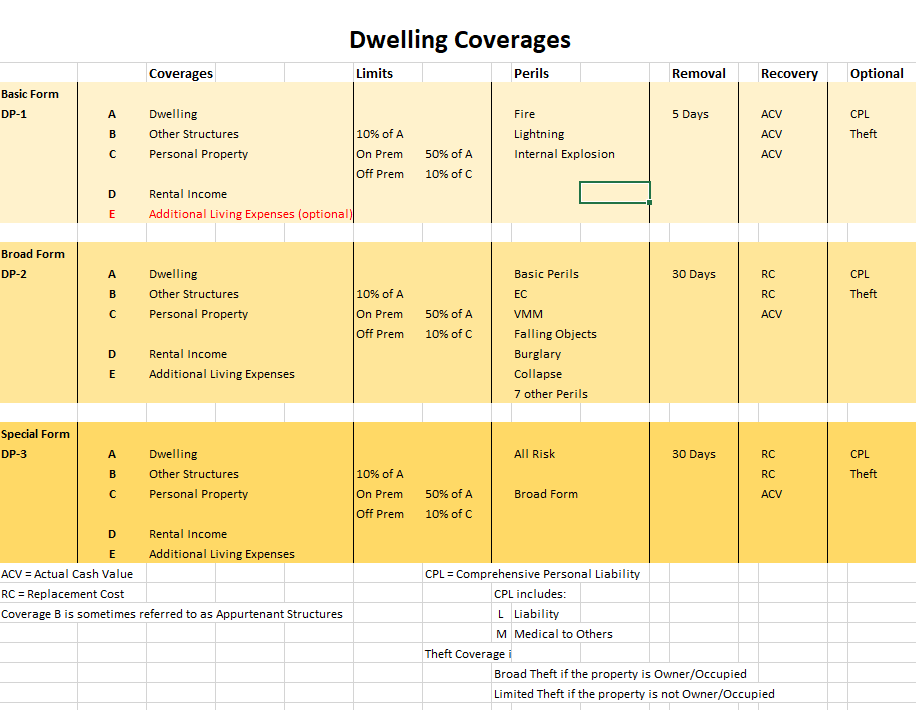This screenshot has height=710, width=916.
Task: Click the Limited Theft note cell
Action: click(634, 694)
